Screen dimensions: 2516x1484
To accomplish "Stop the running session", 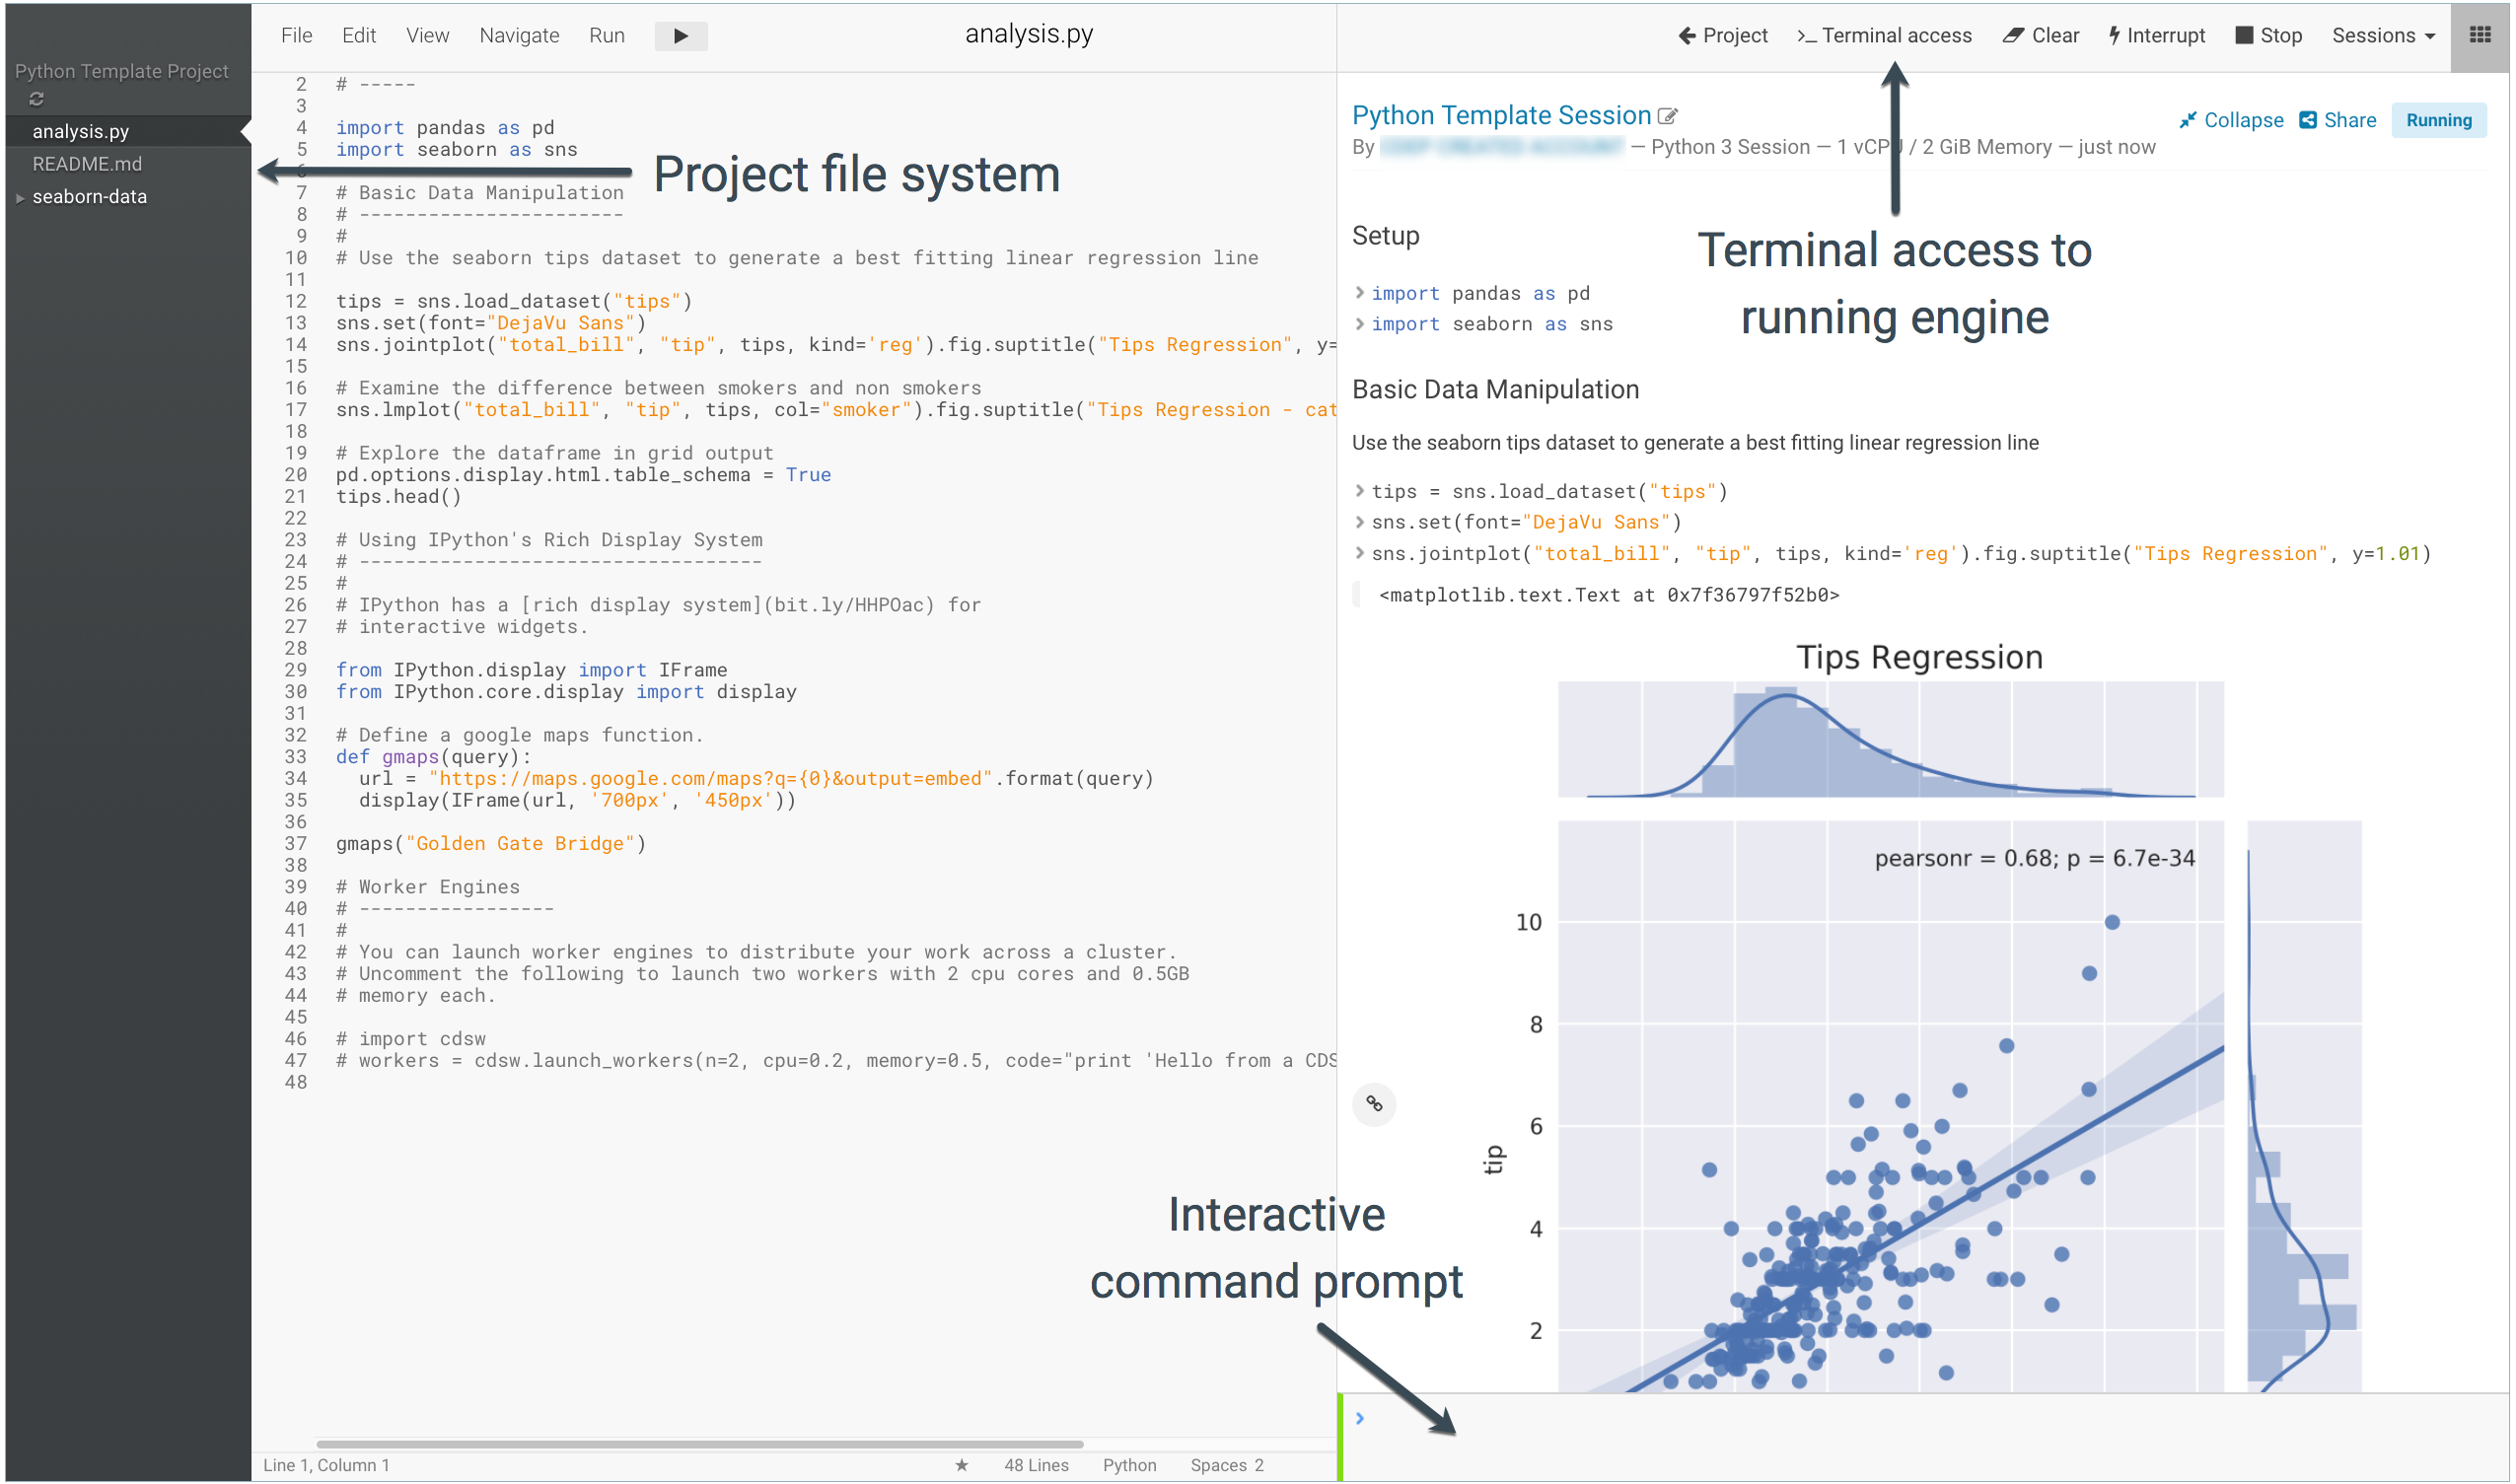I will [x=2268, y=36].
